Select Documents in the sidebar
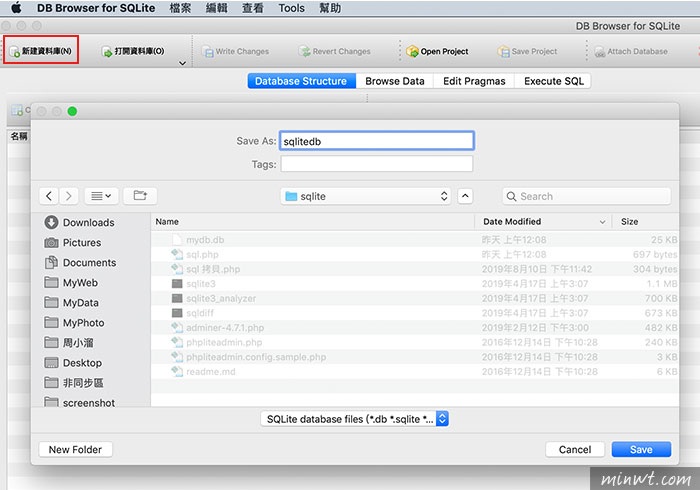 80,262
